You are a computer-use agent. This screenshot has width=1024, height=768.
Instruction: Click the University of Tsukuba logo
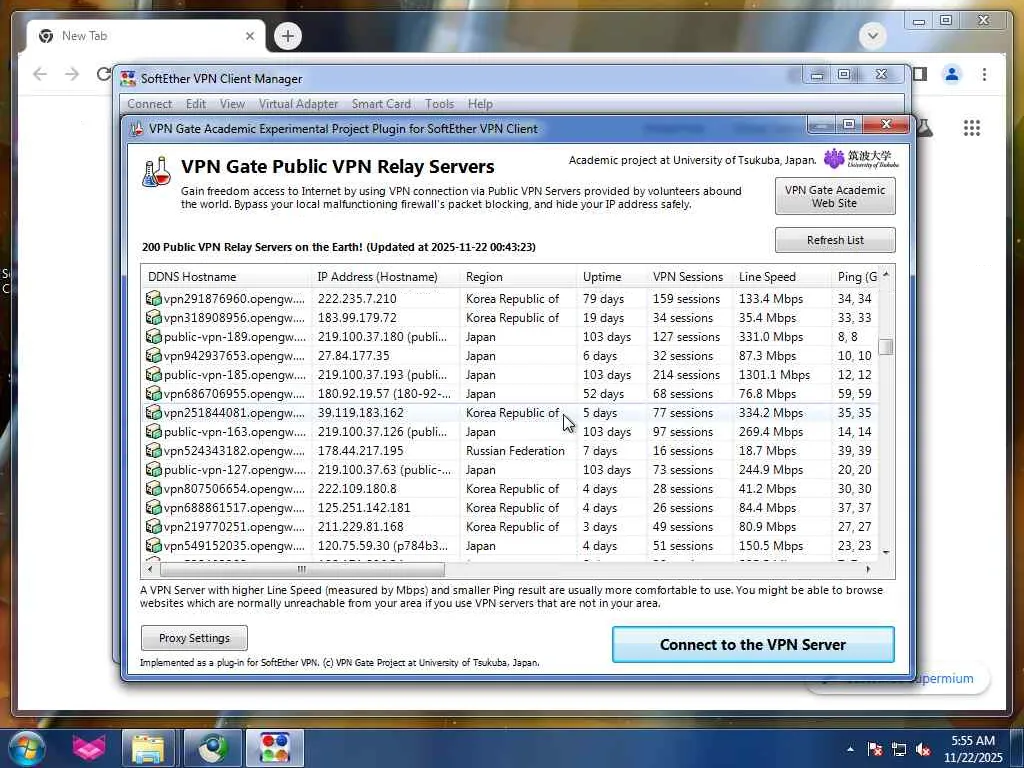(x=861, y=159)
